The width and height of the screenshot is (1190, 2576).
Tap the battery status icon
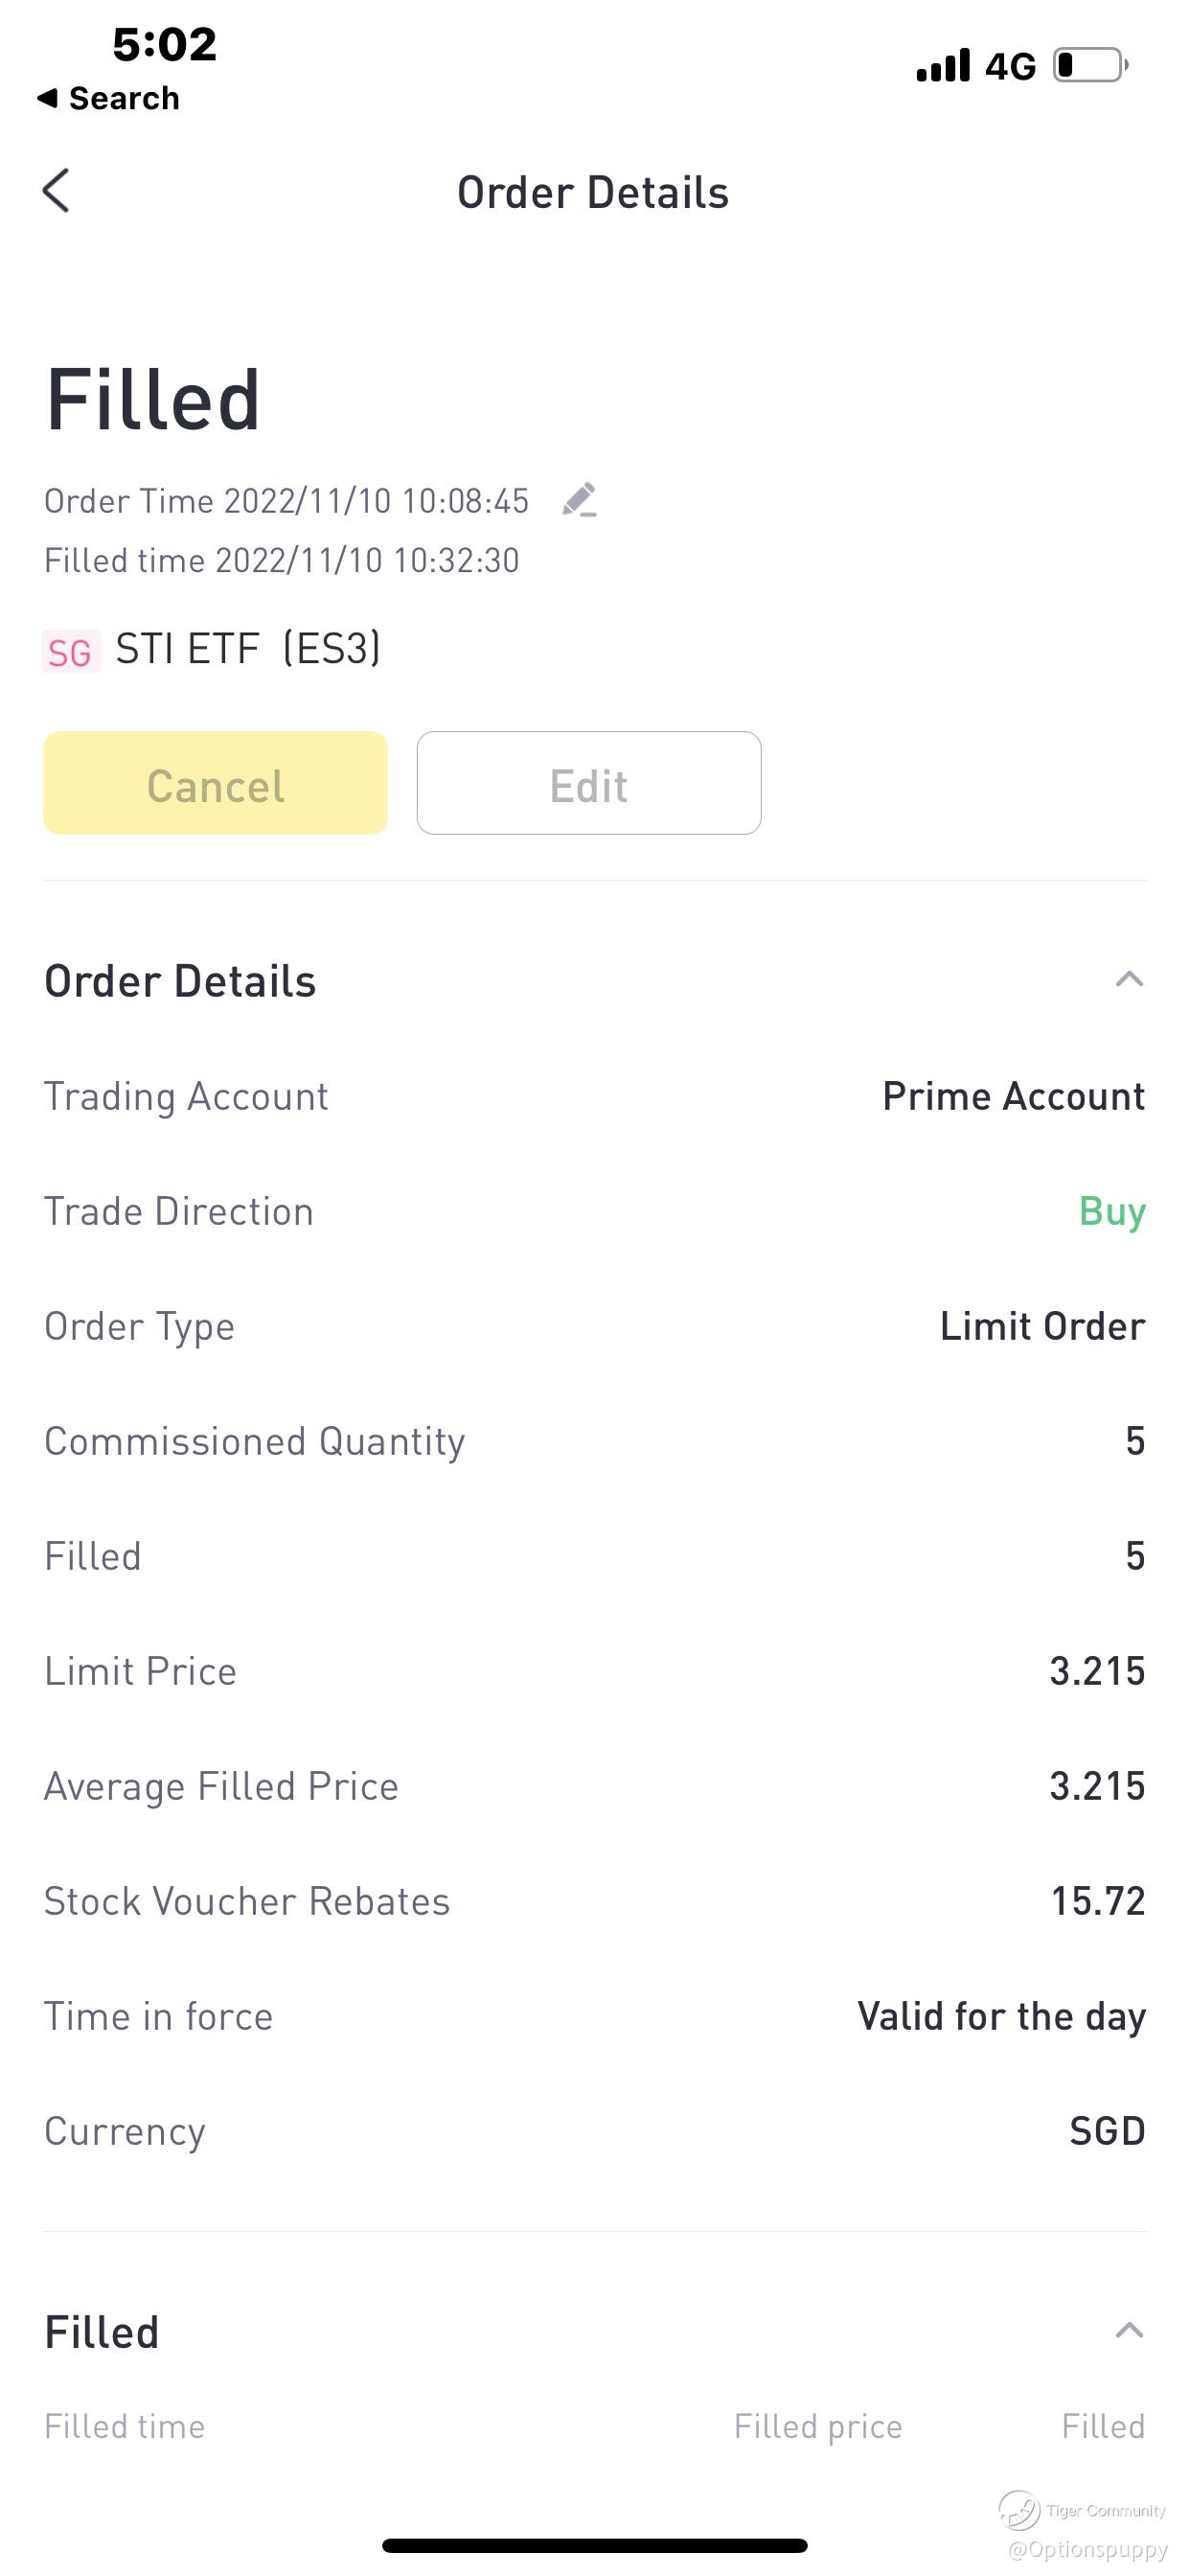(1090, 66)
